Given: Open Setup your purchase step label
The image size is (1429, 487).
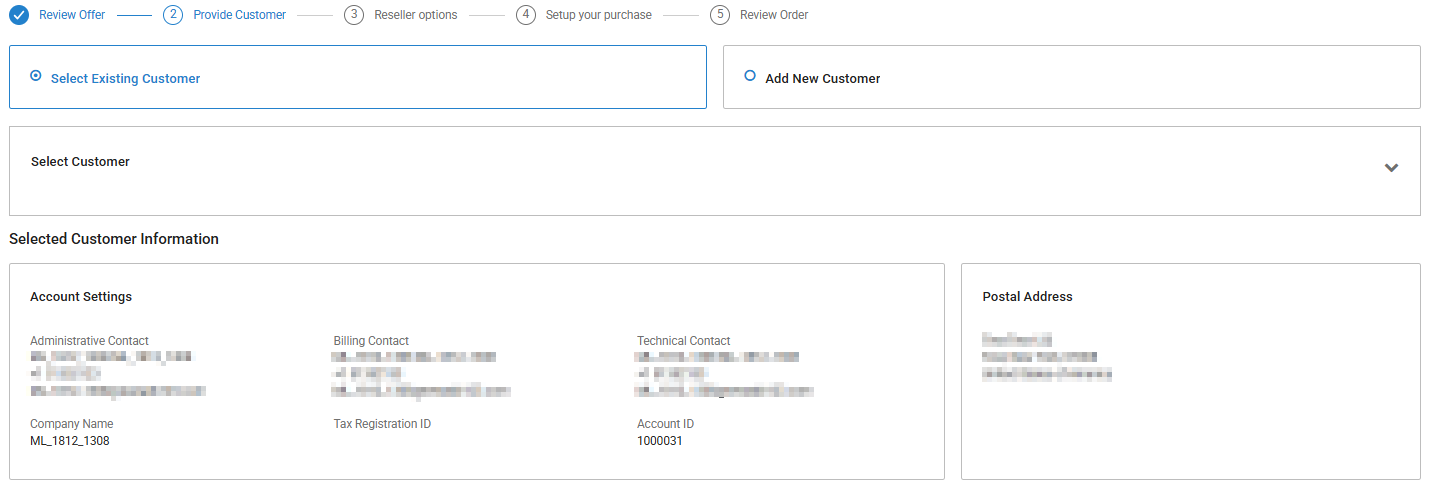Looking at the screenshot, I should click(598, 15).
